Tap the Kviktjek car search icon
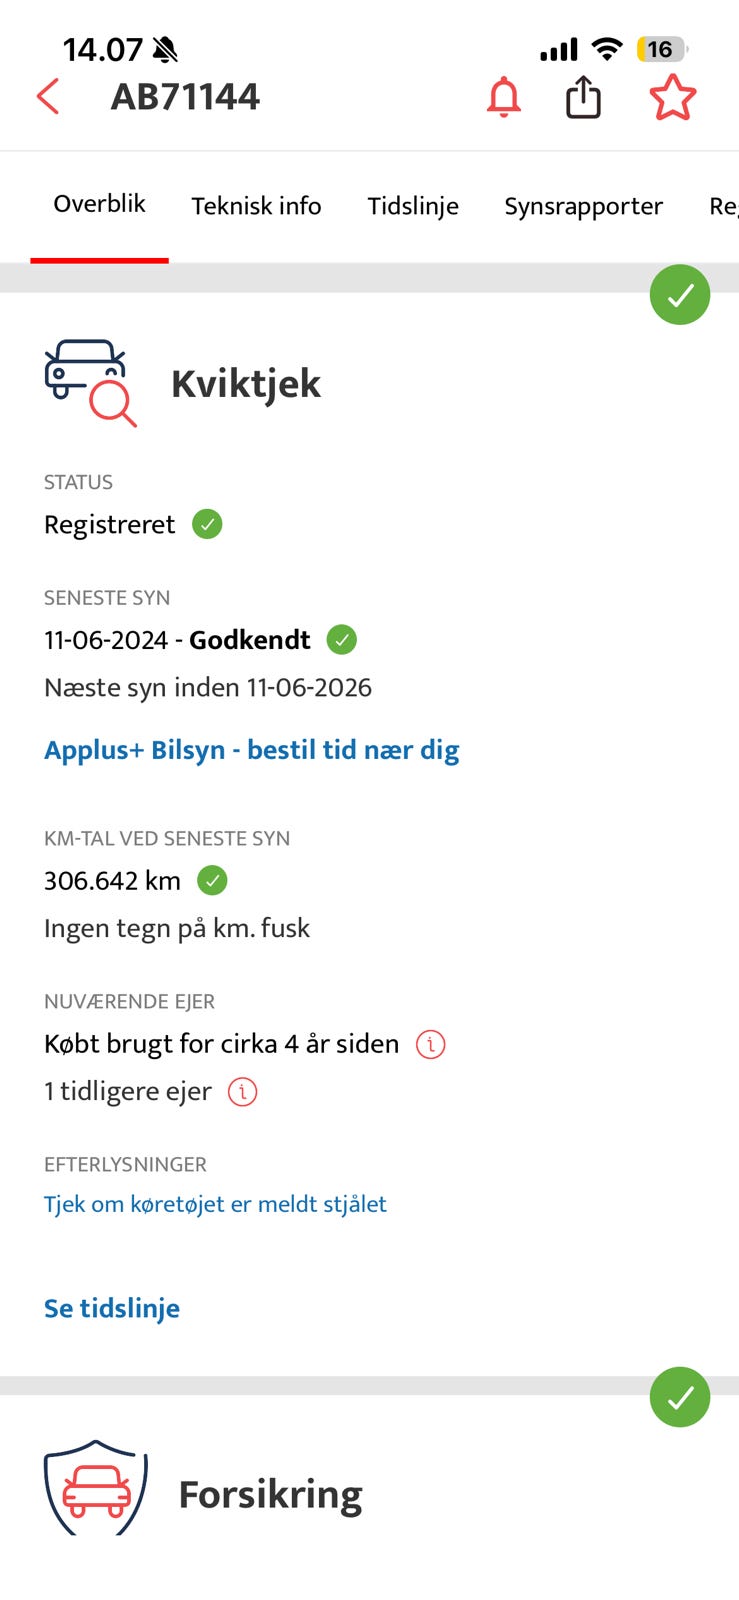The height and width of the screenshot is (1600, 739). (90, 383)
